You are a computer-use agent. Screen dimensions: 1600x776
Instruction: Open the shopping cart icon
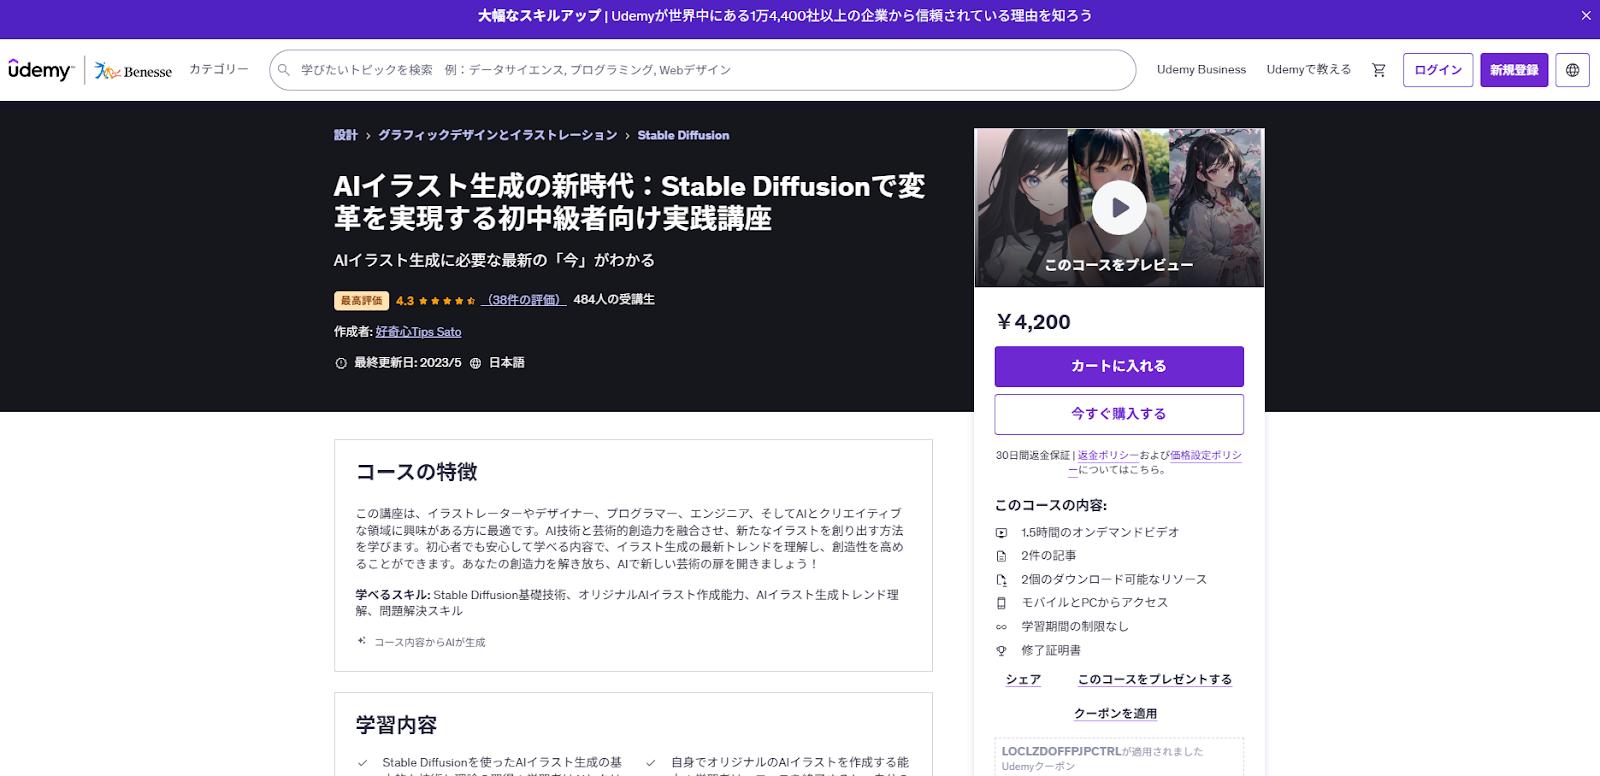1379,70
